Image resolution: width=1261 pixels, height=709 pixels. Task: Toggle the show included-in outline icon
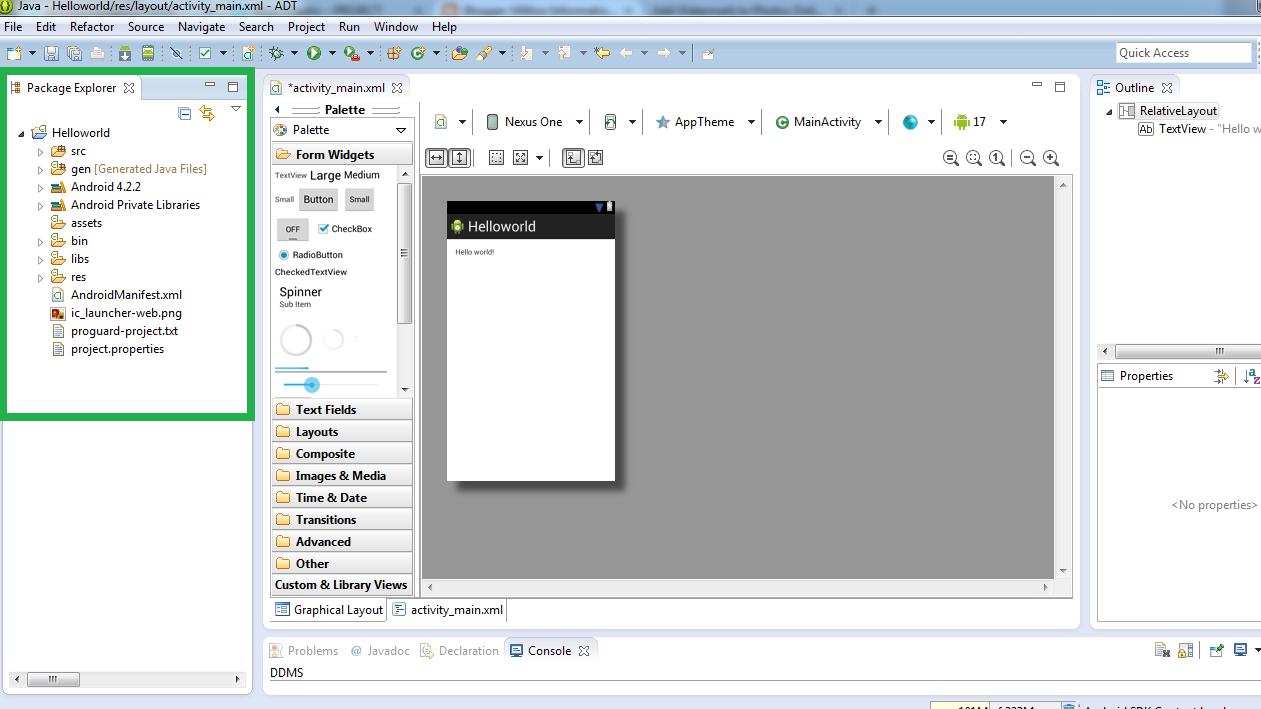(572, 158)
